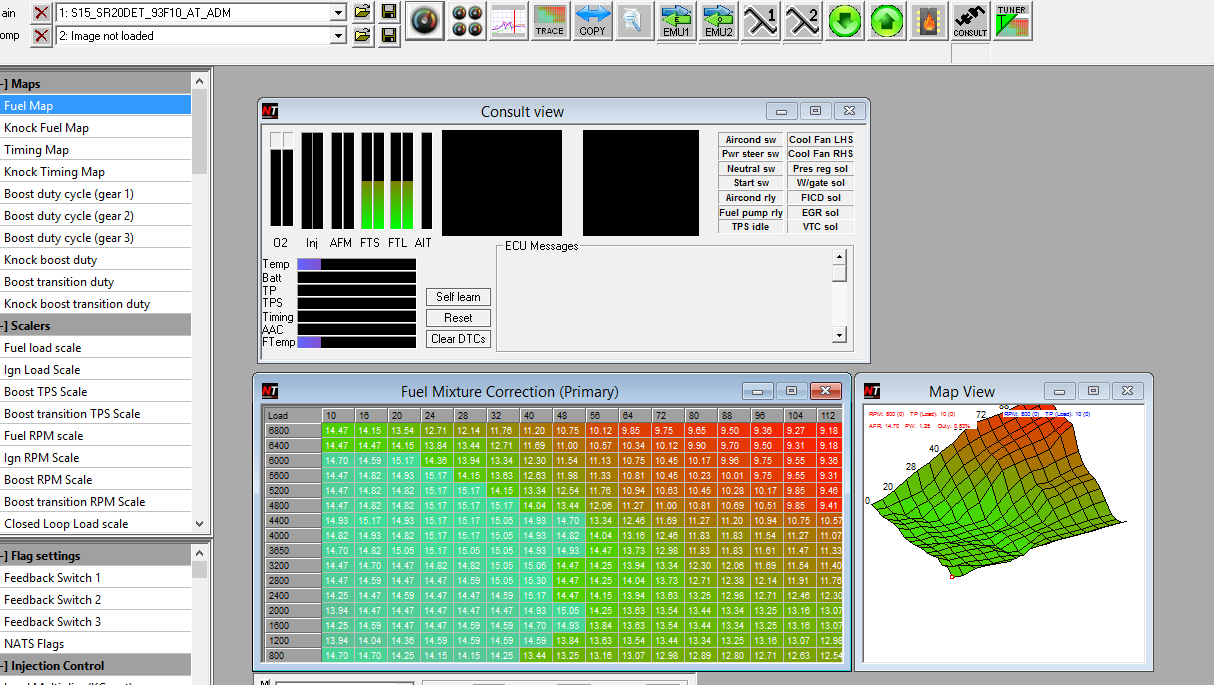Image resolution: width=1214 pixels, height=685 pixels.
Task: Click ECU Messages scrollbar down arrow
Action: point(840,336)
